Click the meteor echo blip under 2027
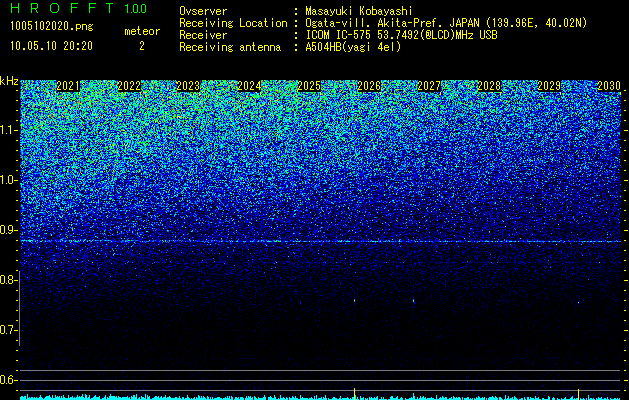Image resolution: width=629 pixels, height=400 pixels. 414,301
